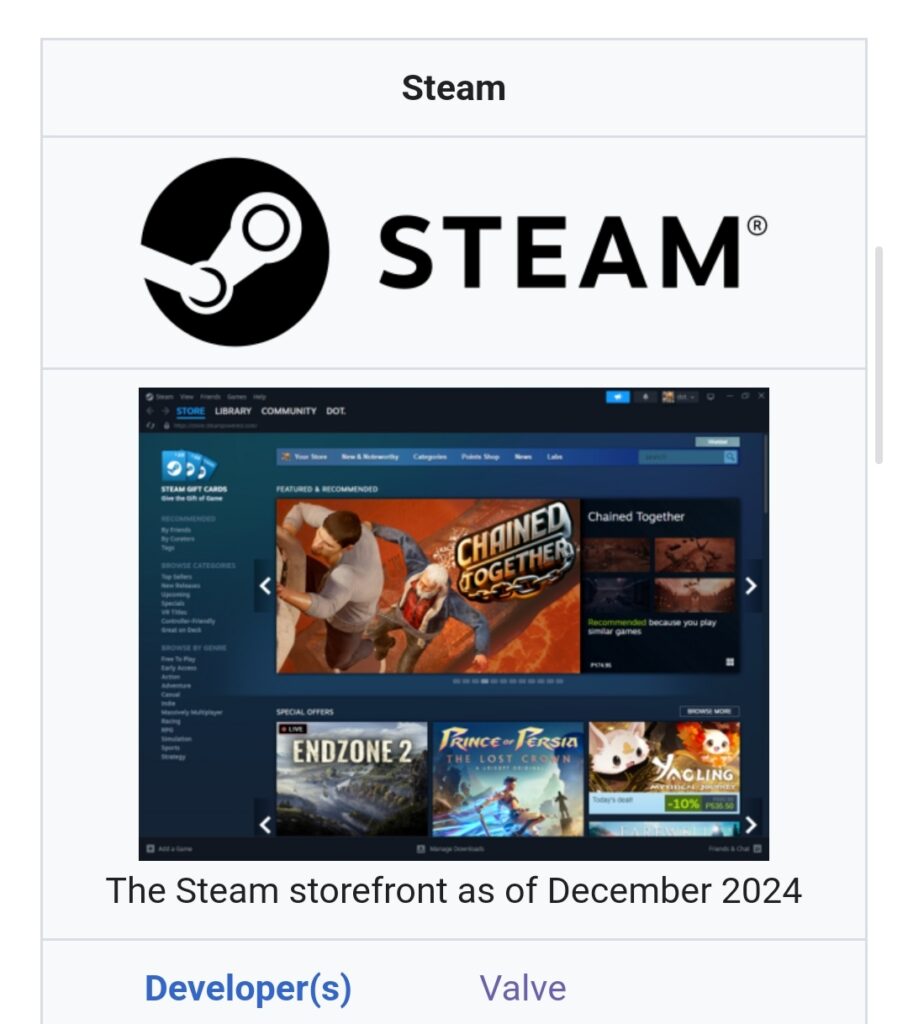Screen dimensions: 908x1024
Task: Select Categories in the store menu
Action: [x=430, y=457]
